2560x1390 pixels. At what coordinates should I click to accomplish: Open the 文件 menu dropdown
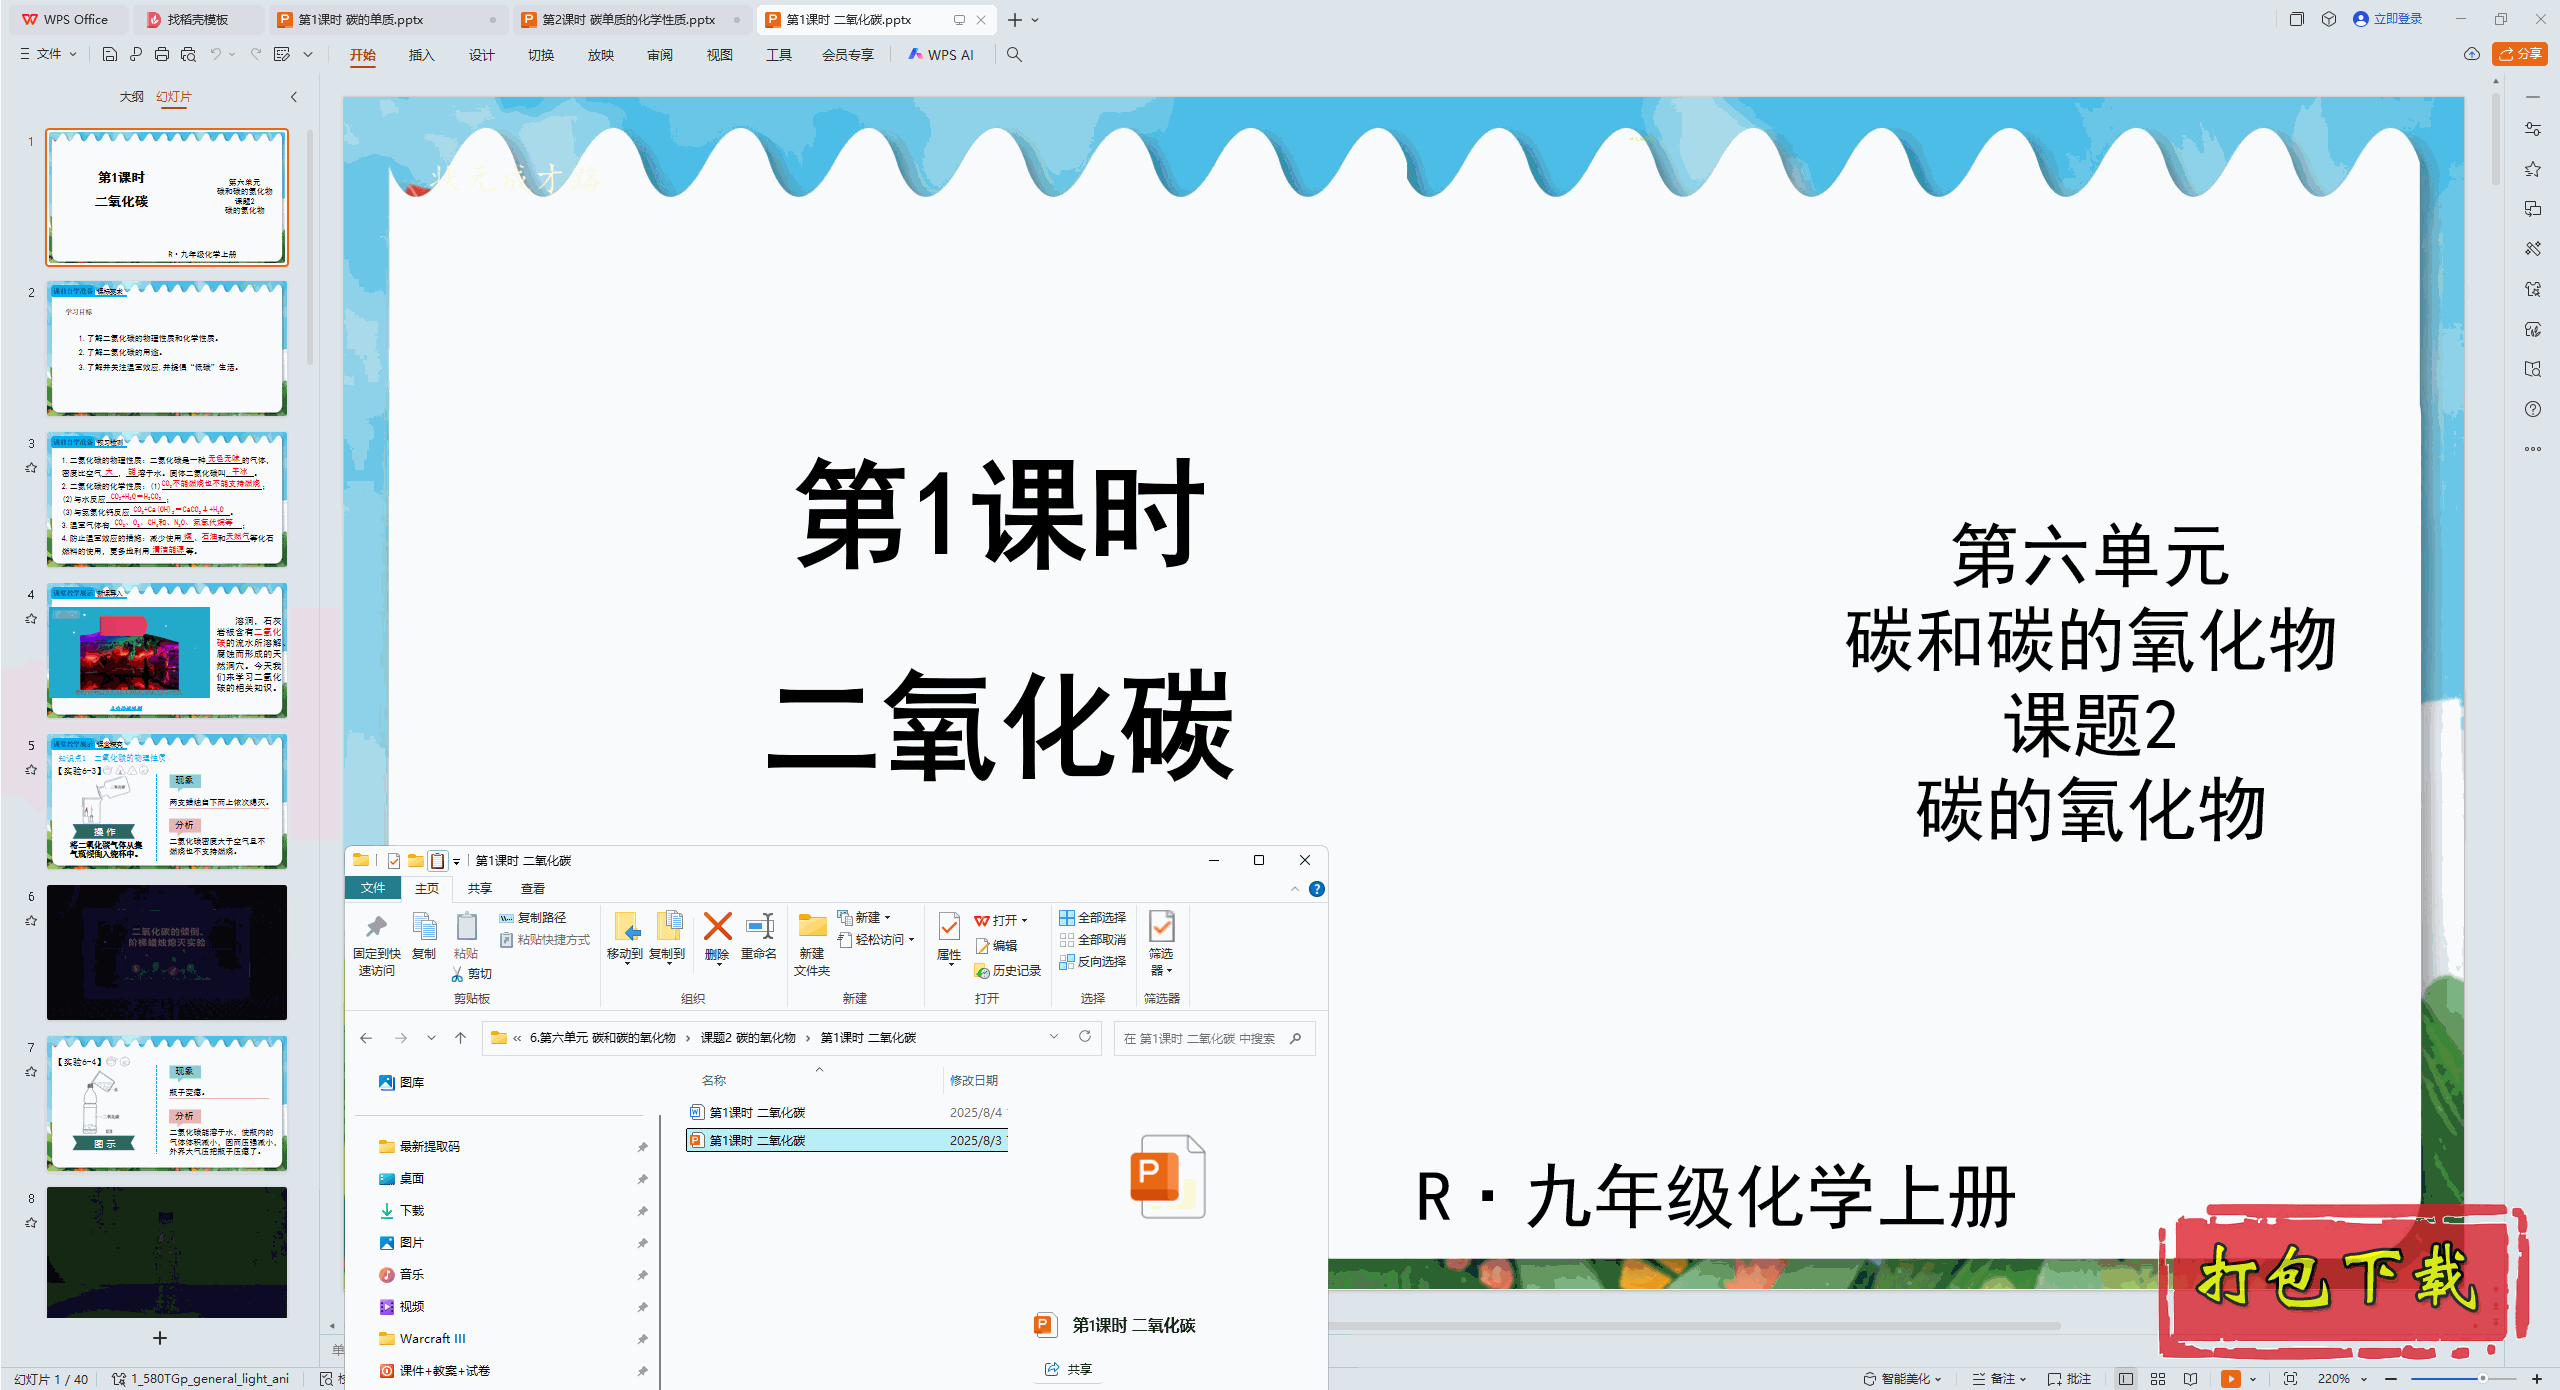tap(48, 54)
